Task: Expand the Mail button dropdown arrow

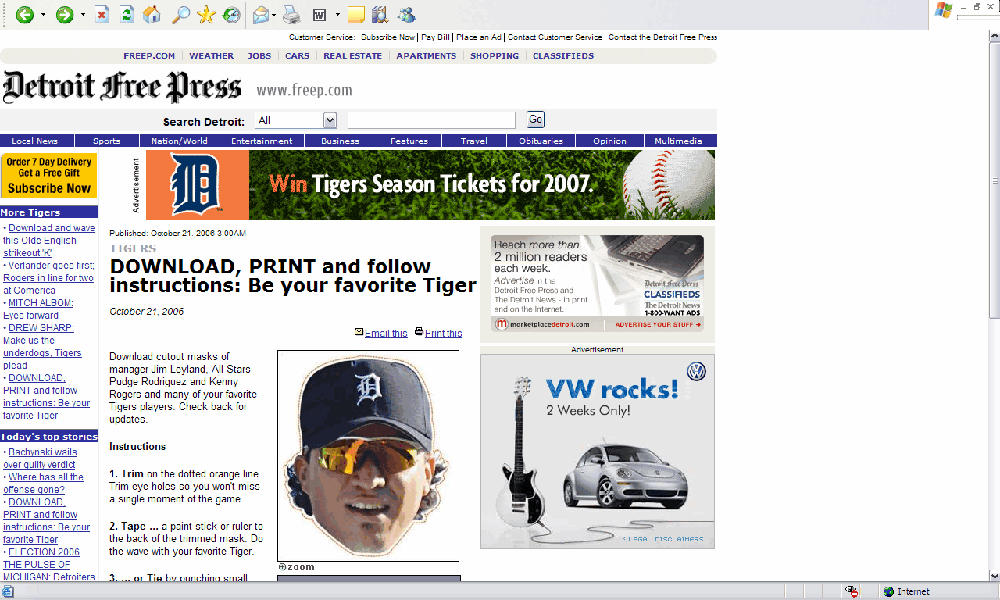Action: (x=274, y=15)
